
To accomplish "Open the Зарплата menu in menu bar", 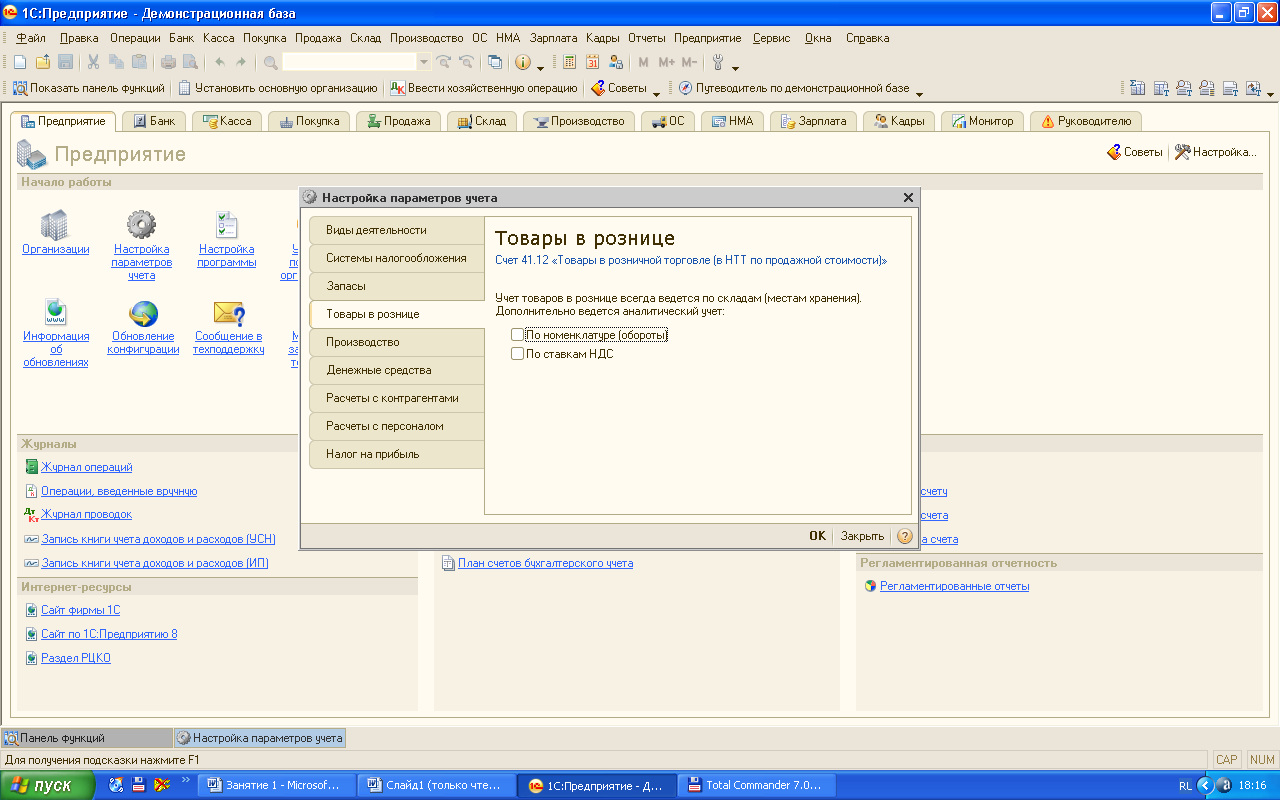I will point(554,38).
